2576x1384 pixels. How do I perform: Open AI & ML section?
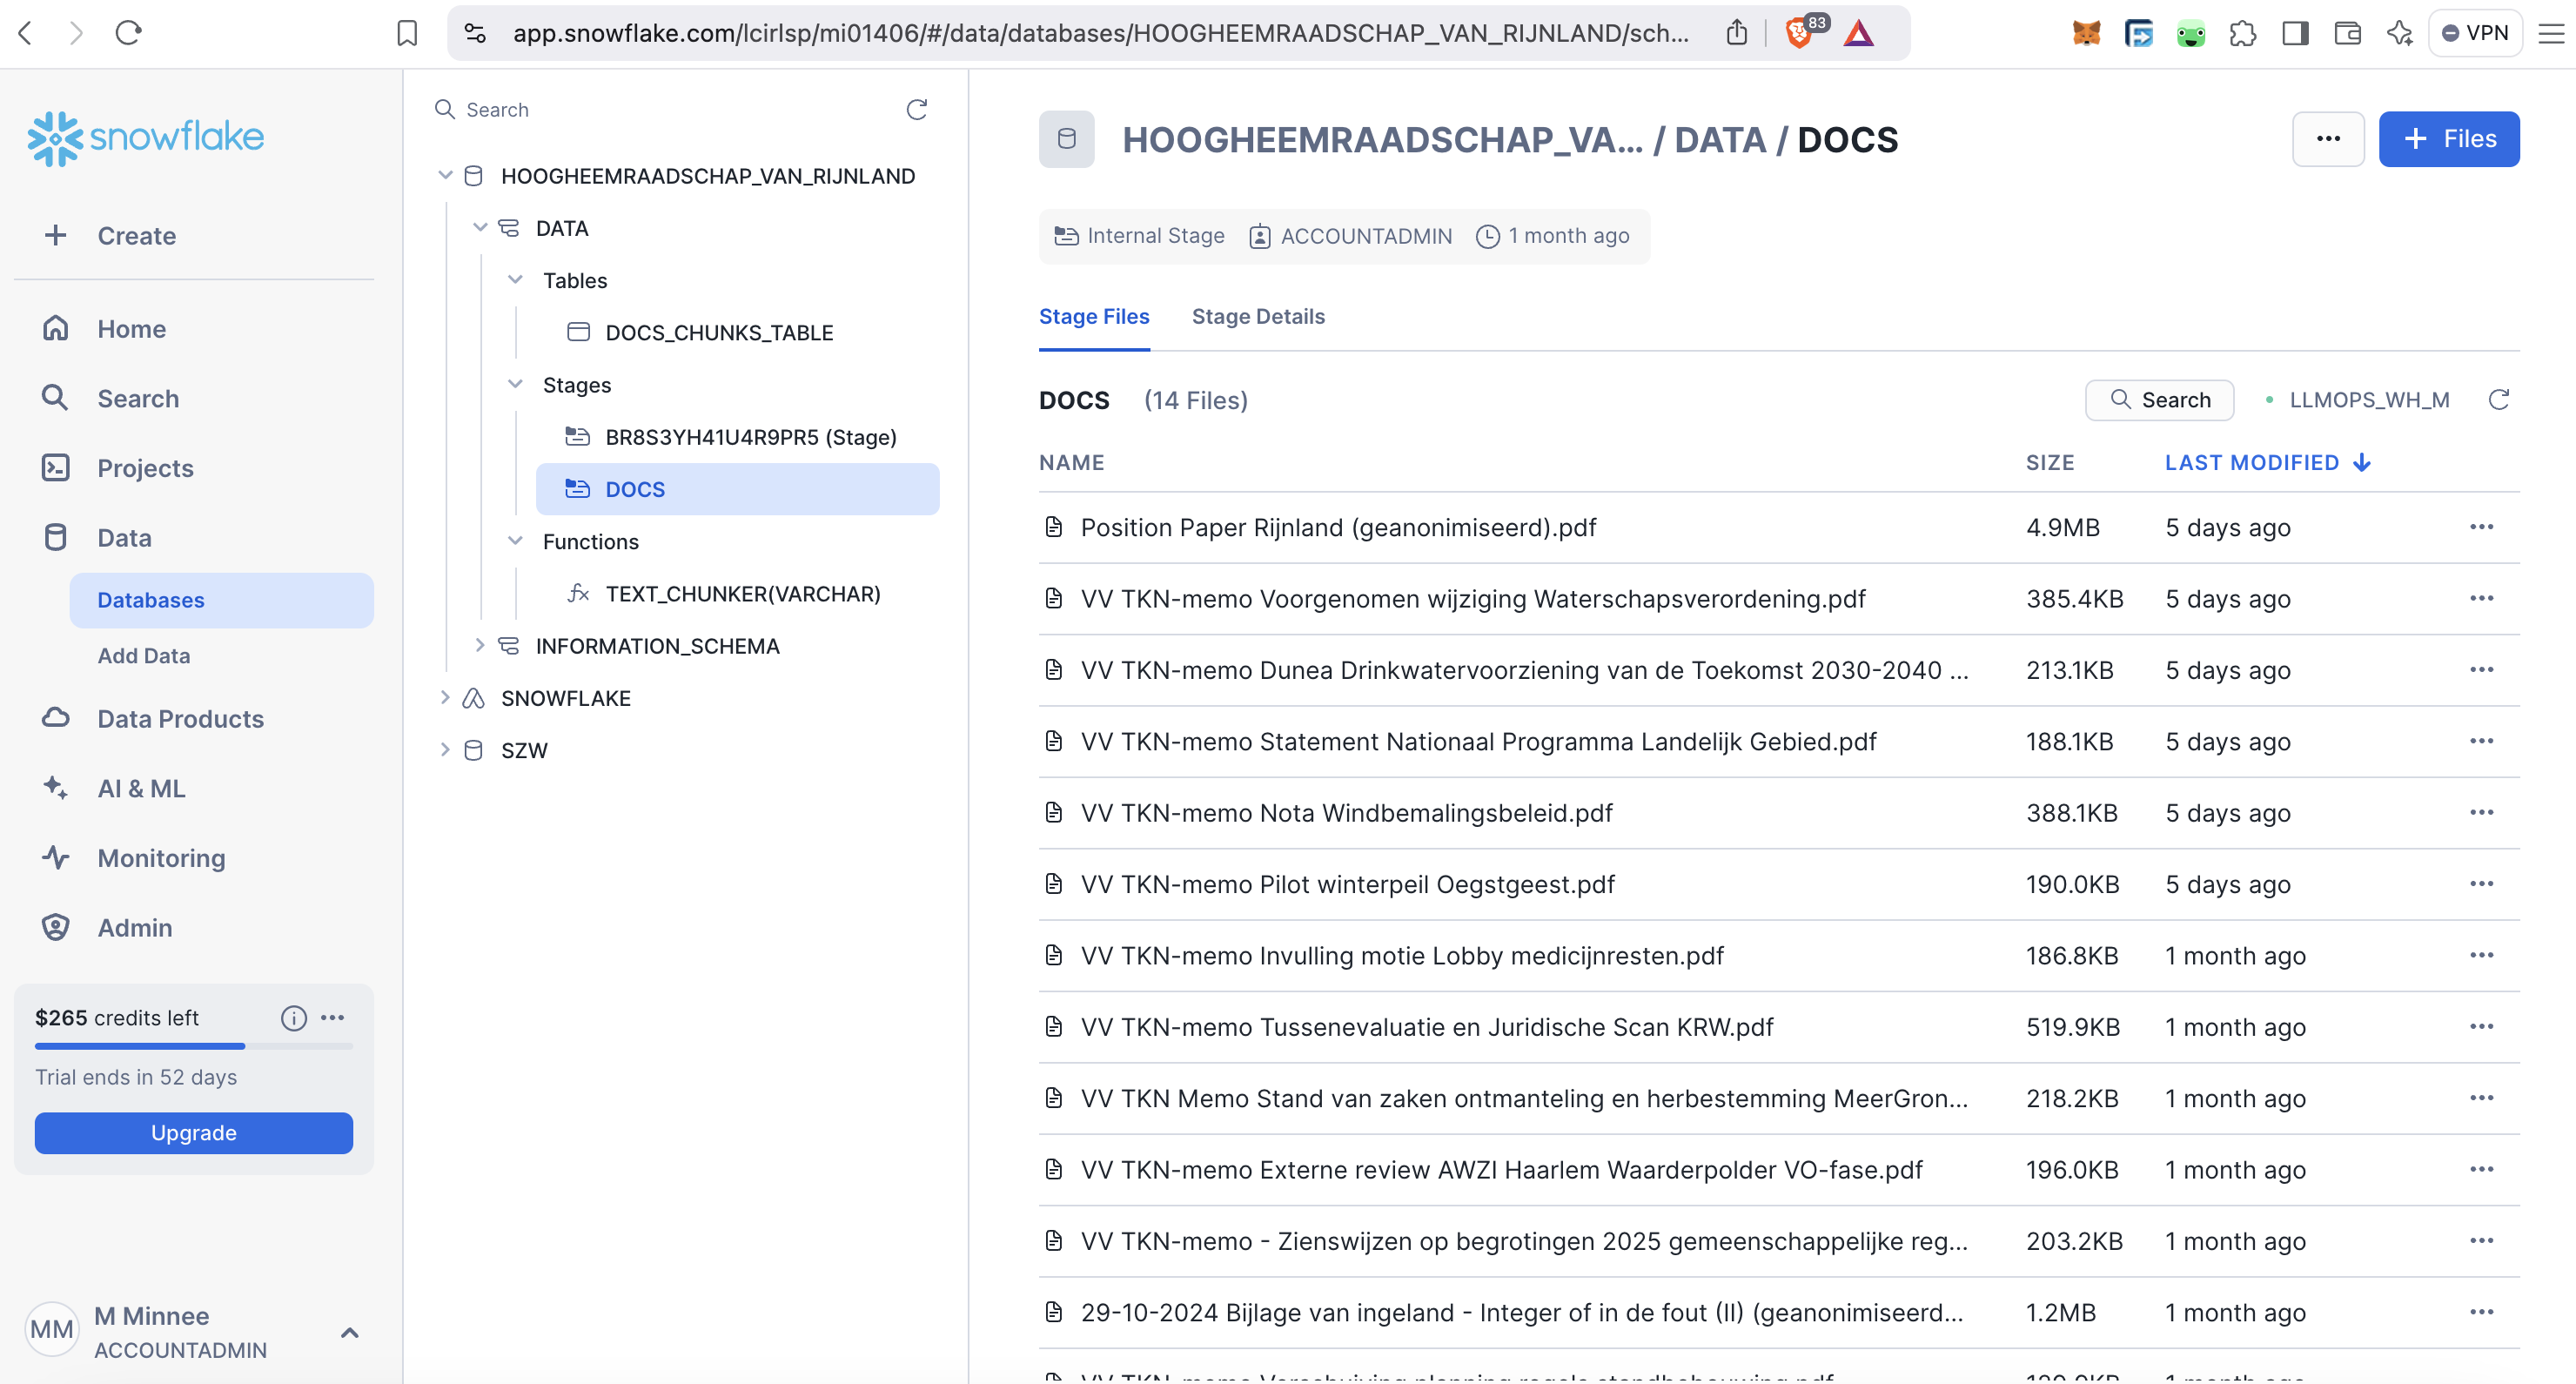click(x=141, y=788)
